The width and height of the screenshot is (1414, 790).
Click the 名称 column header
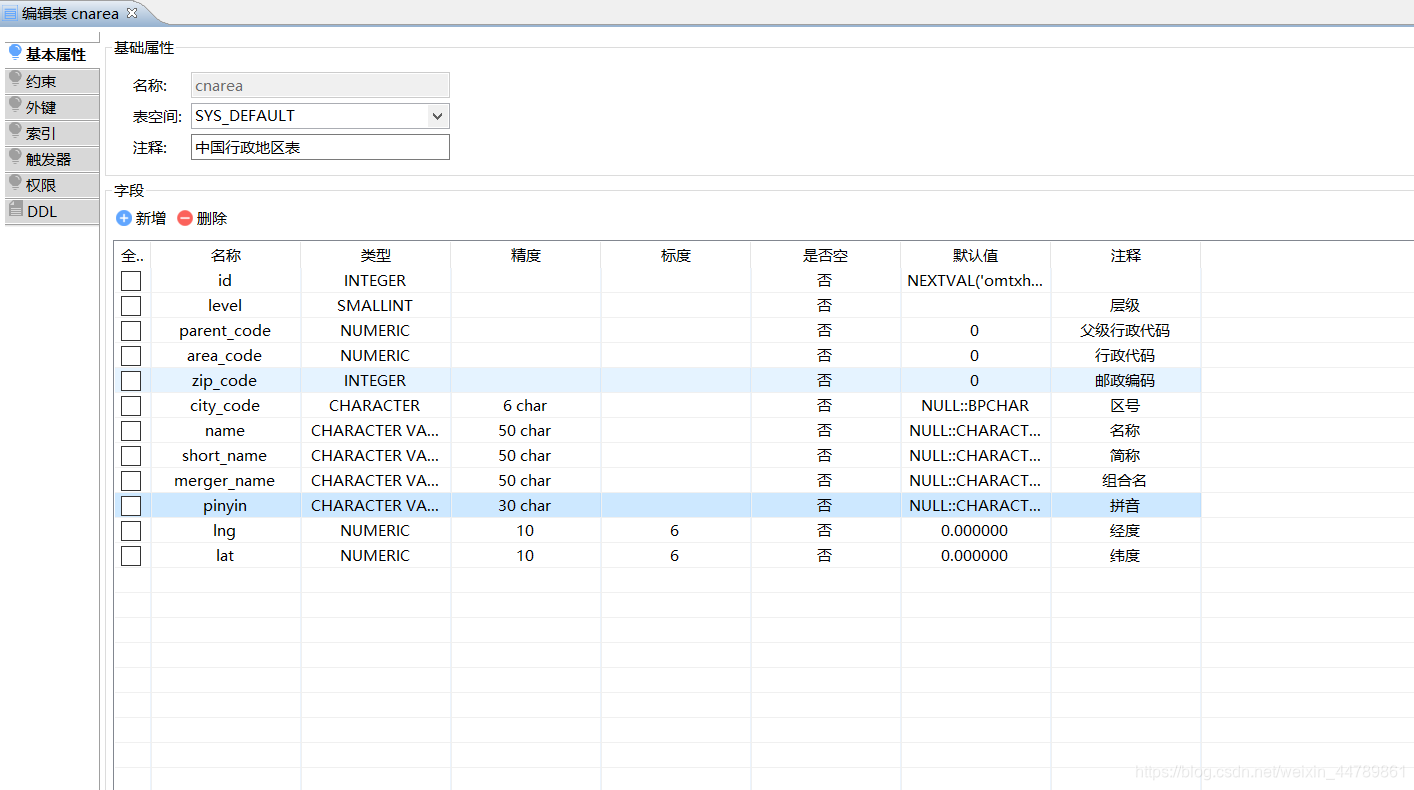click(225, 256)
